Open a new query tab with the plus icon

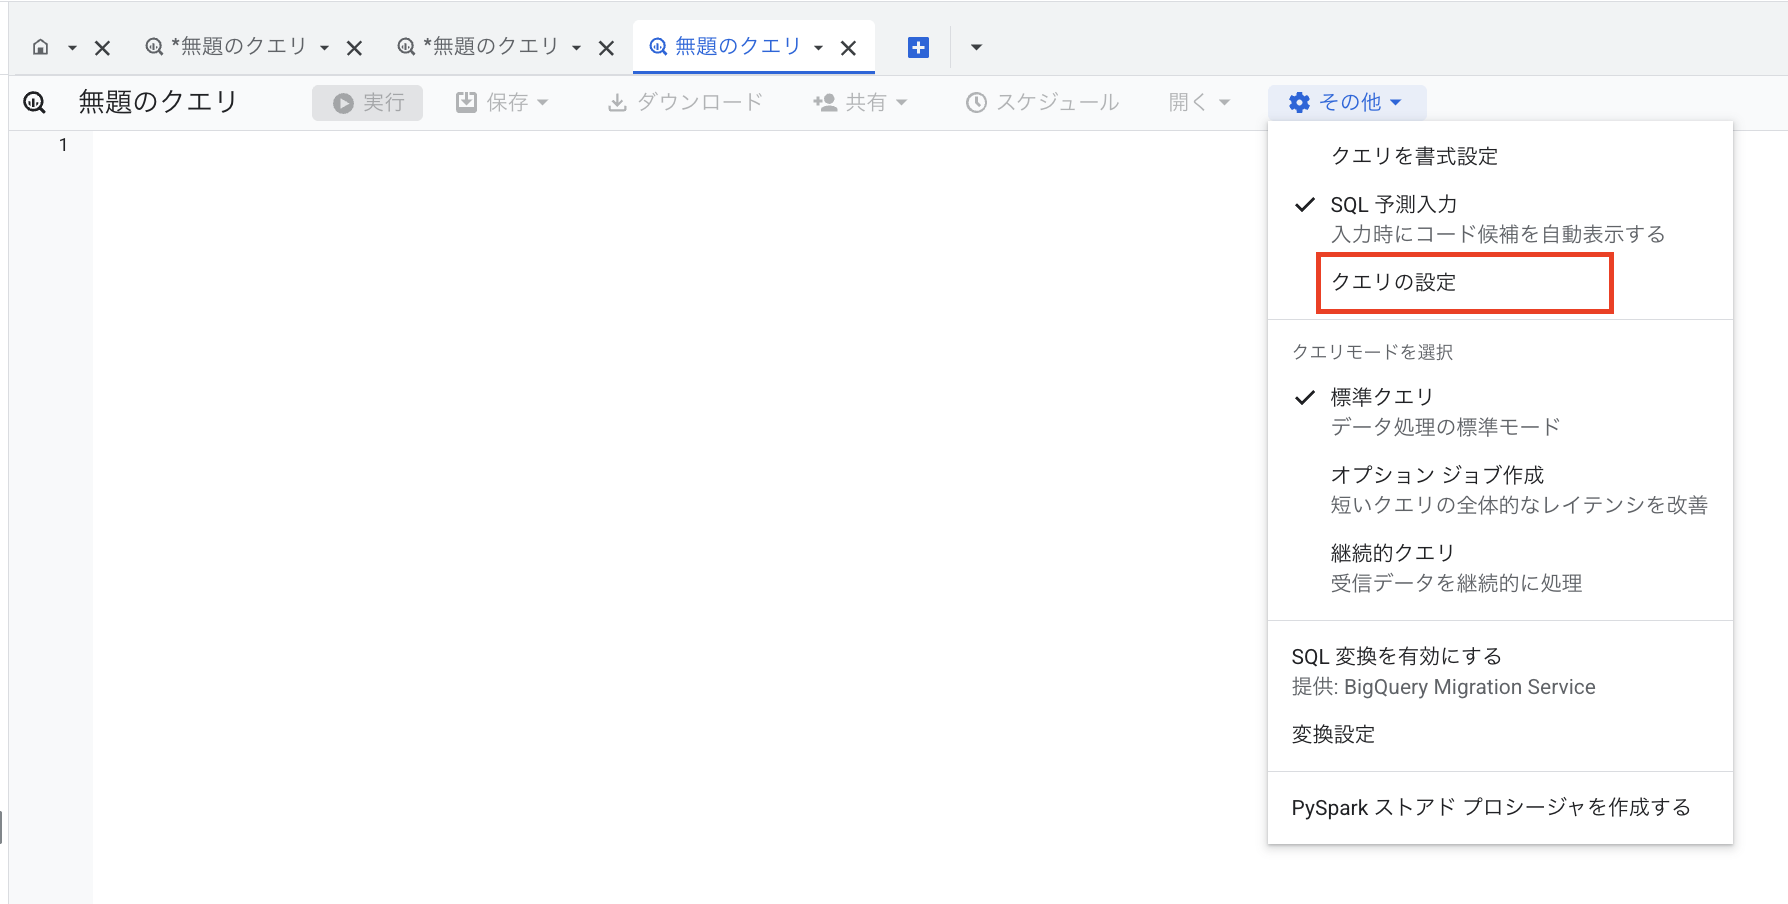917,46
